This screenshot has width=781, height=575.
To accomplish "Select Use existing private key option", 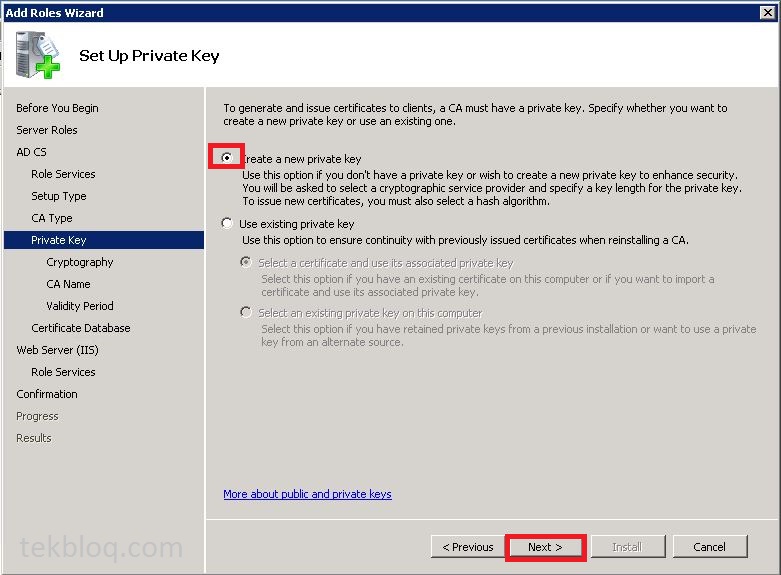I will 227,223.
